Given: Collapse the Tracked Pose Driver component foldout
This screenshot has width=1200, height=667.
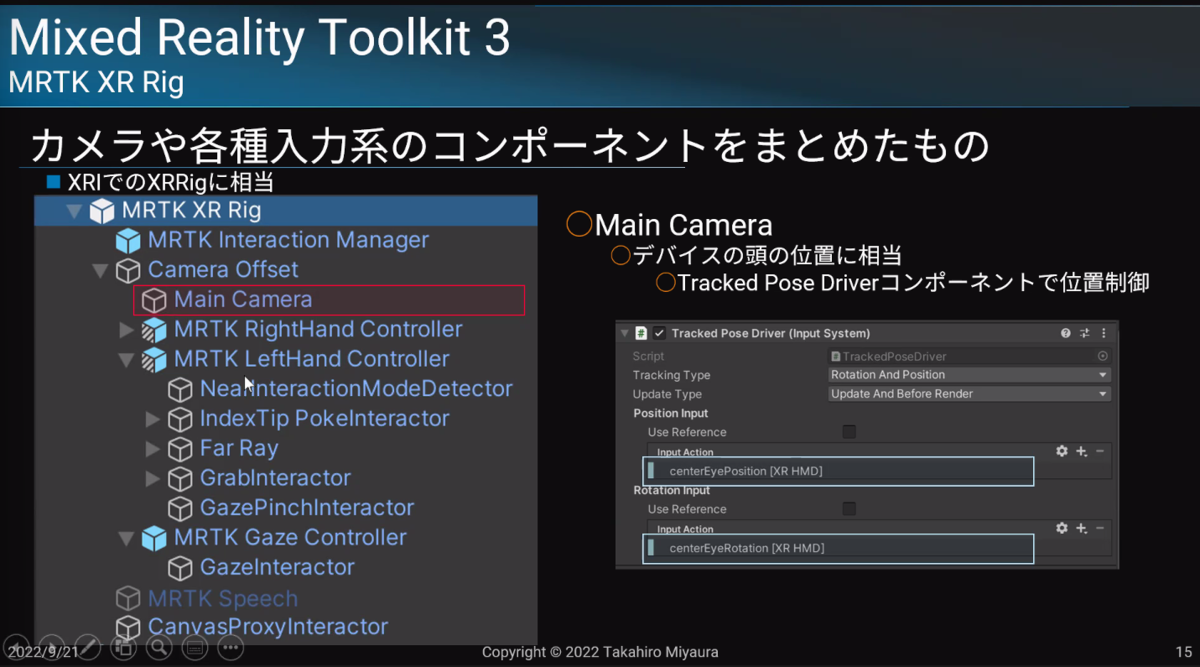Looking at the screenshot, I should click(625, 333).
